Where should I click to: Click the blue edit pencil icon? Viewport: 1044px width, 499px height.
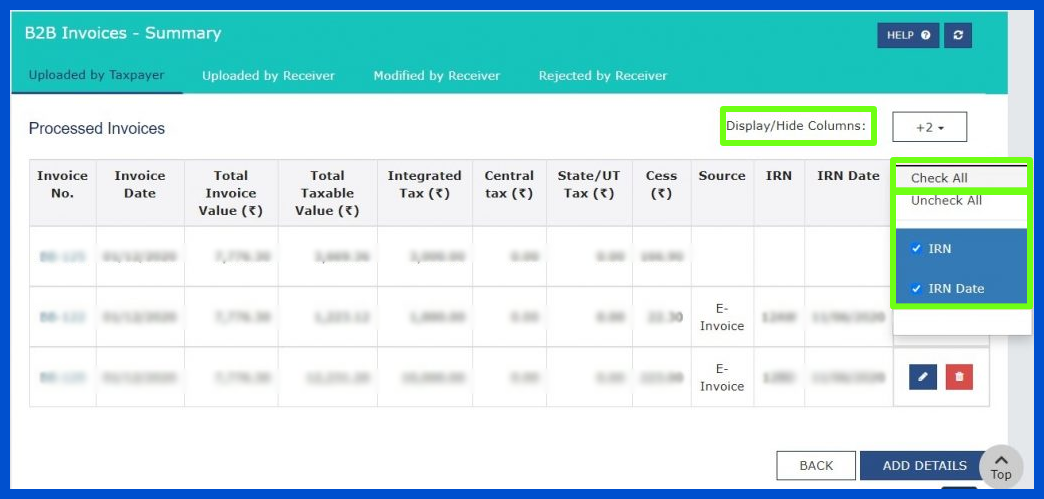923,376
